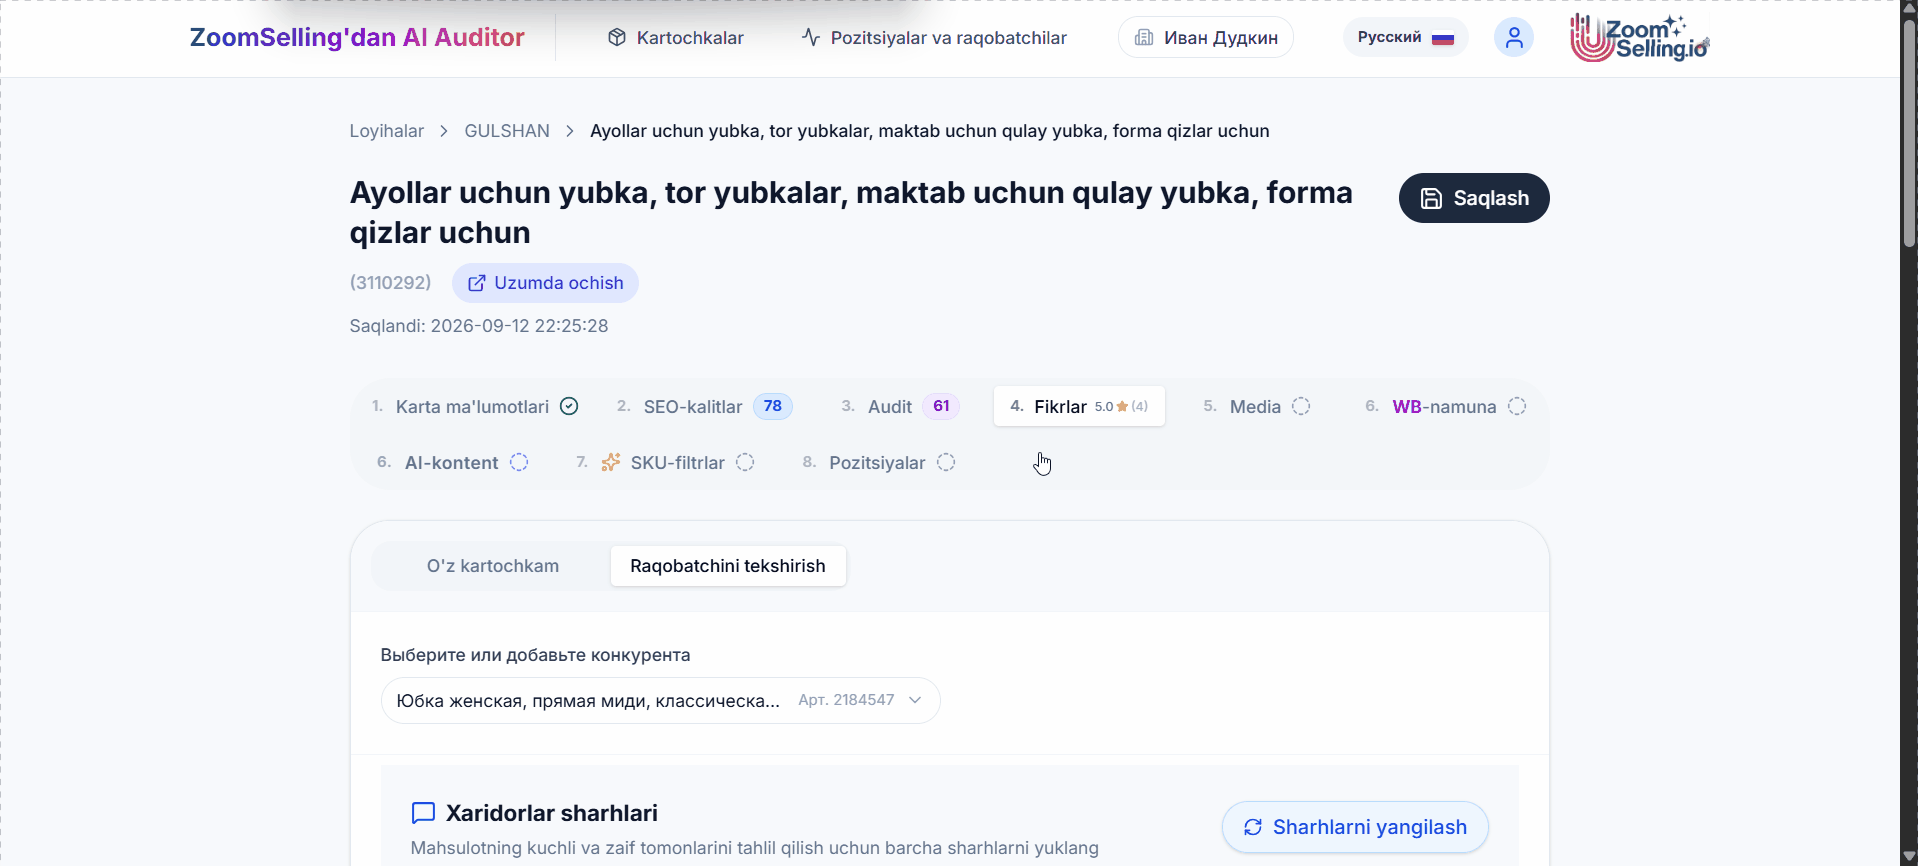This screenshot has height=866, width=1918.
Task: Click the user profile avatar icon
Action: coord(1513,38)
